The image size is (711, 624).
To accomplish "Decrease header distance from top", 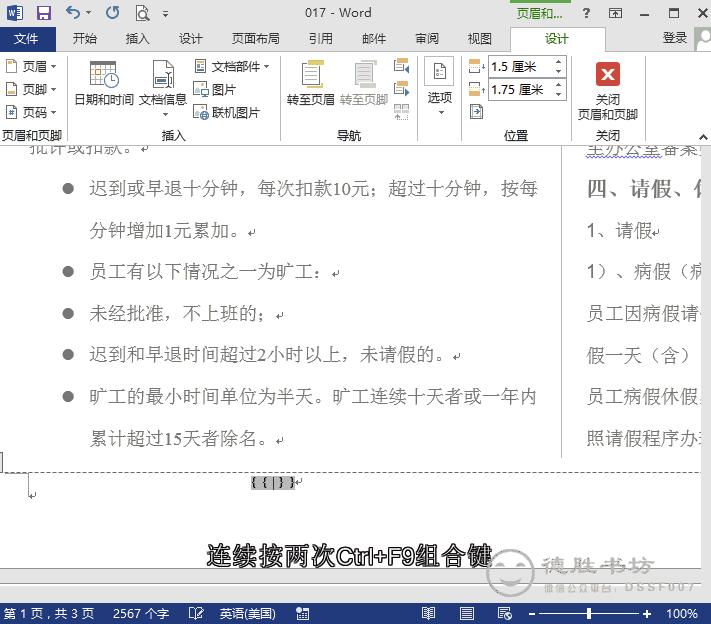I will tap(559, 72).
